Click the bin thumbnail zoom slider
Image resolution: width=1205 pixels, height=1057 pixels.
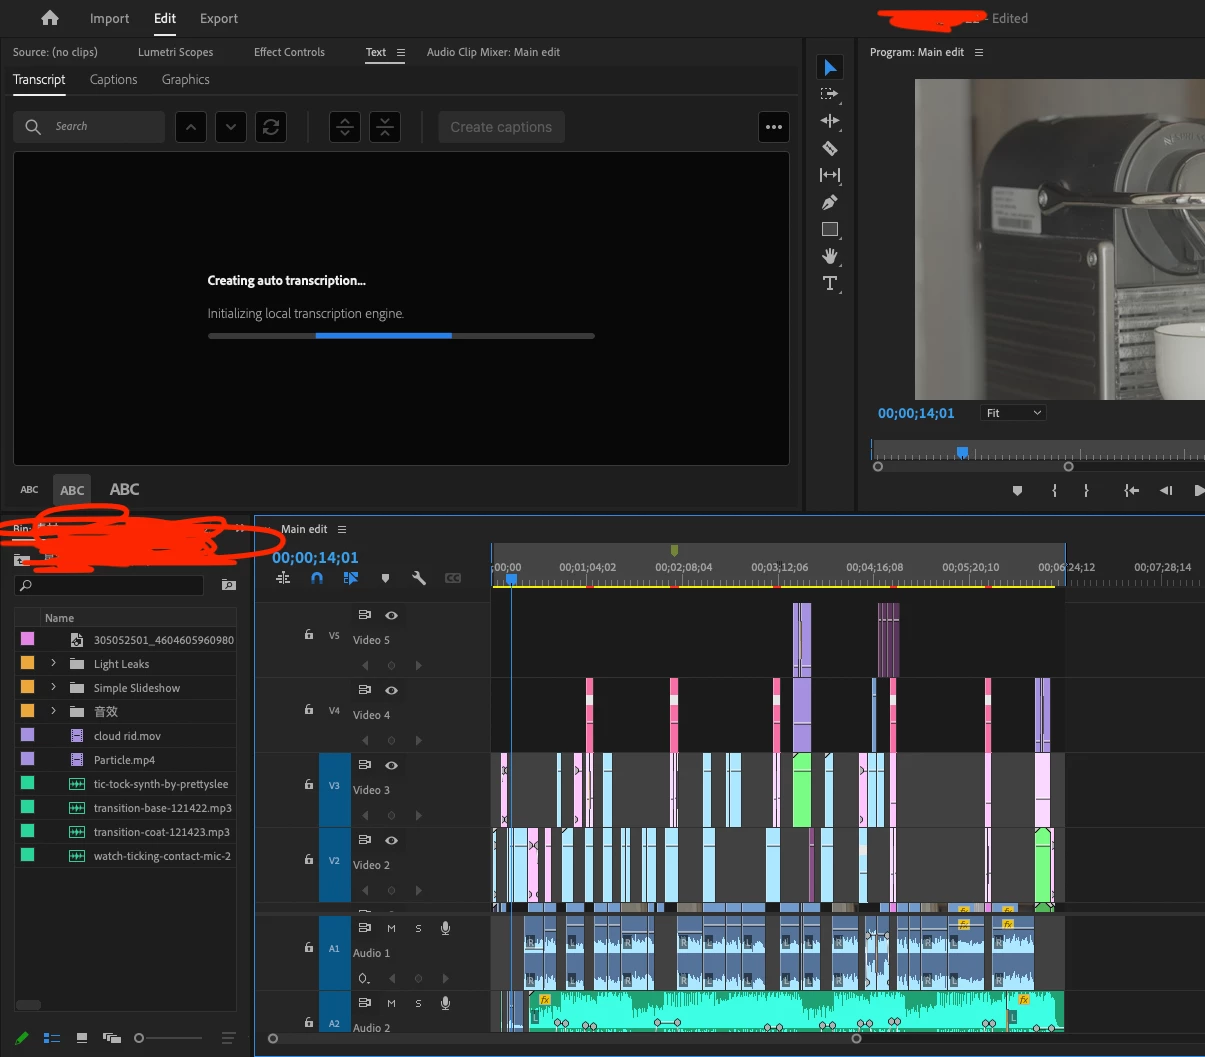click(x=170, y=1038)
